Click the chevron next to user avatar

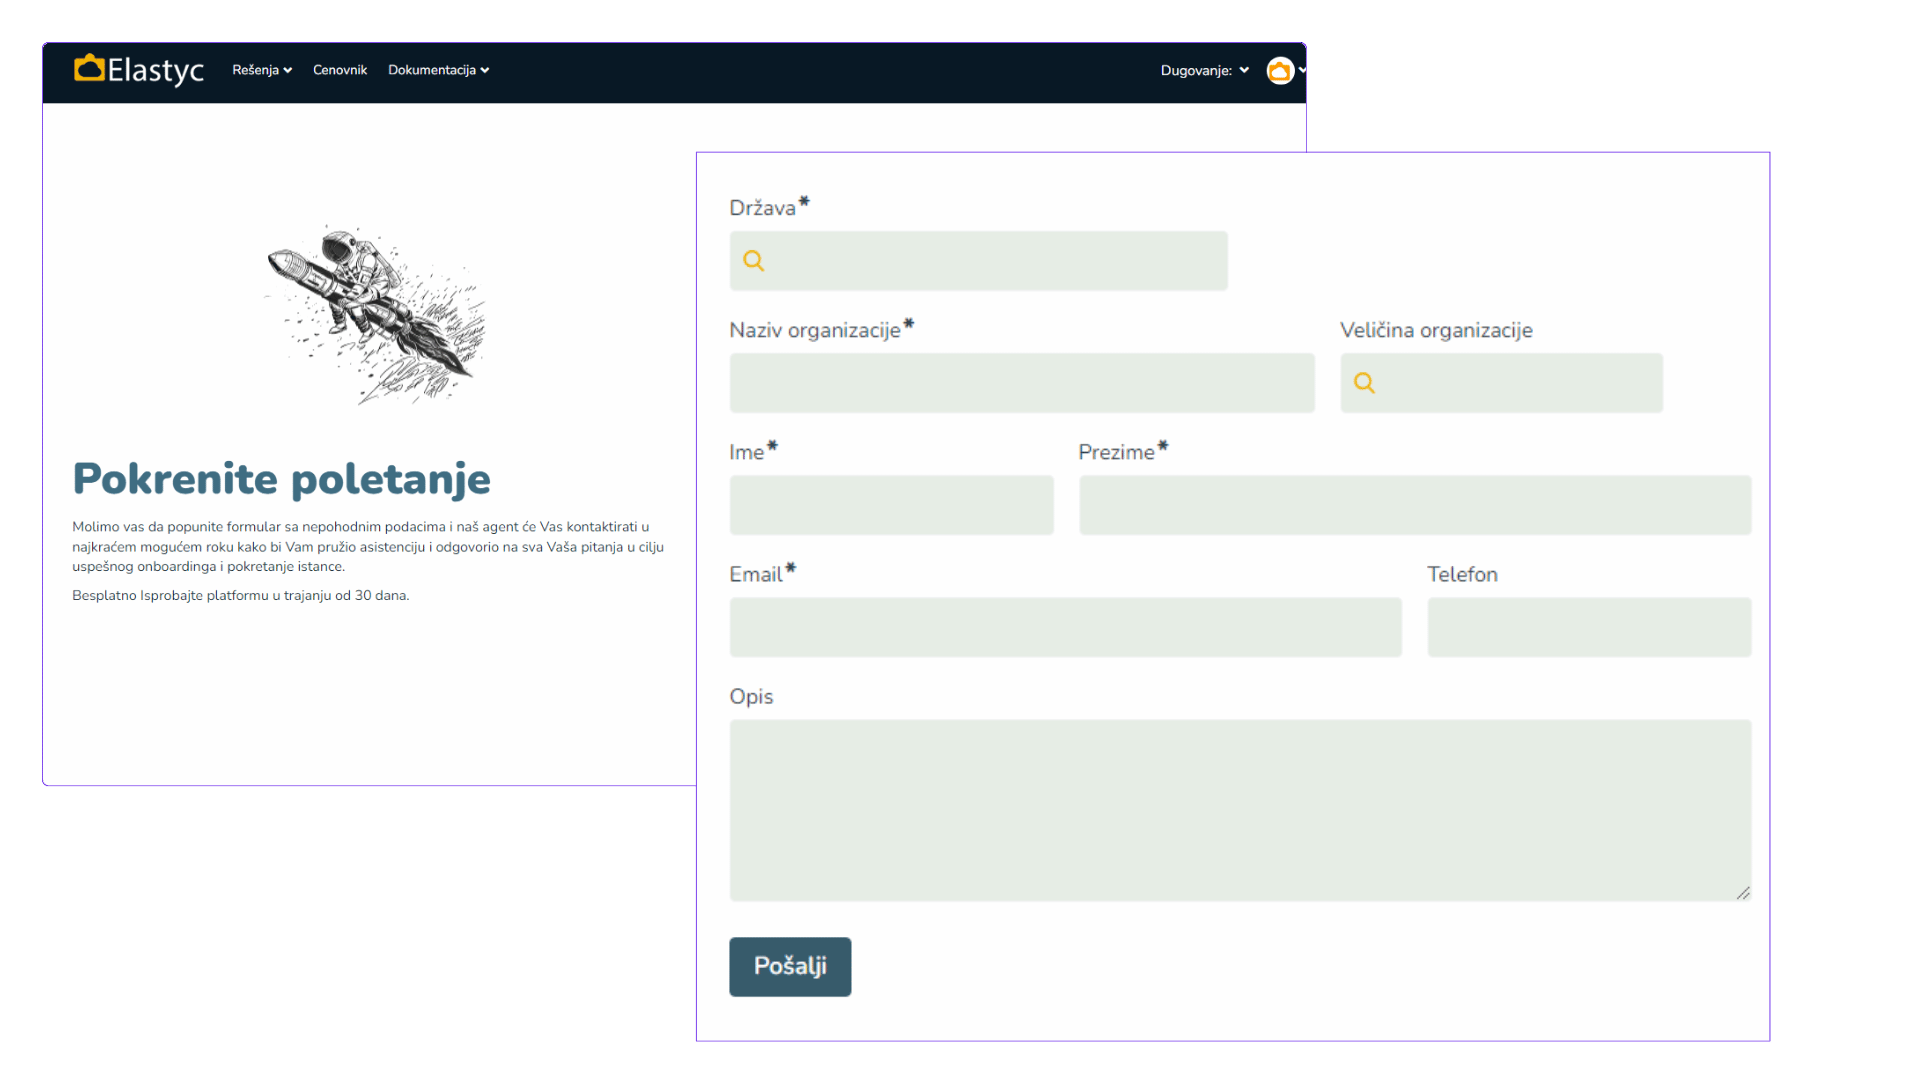pyautogui.click(x=1302, y=70)
